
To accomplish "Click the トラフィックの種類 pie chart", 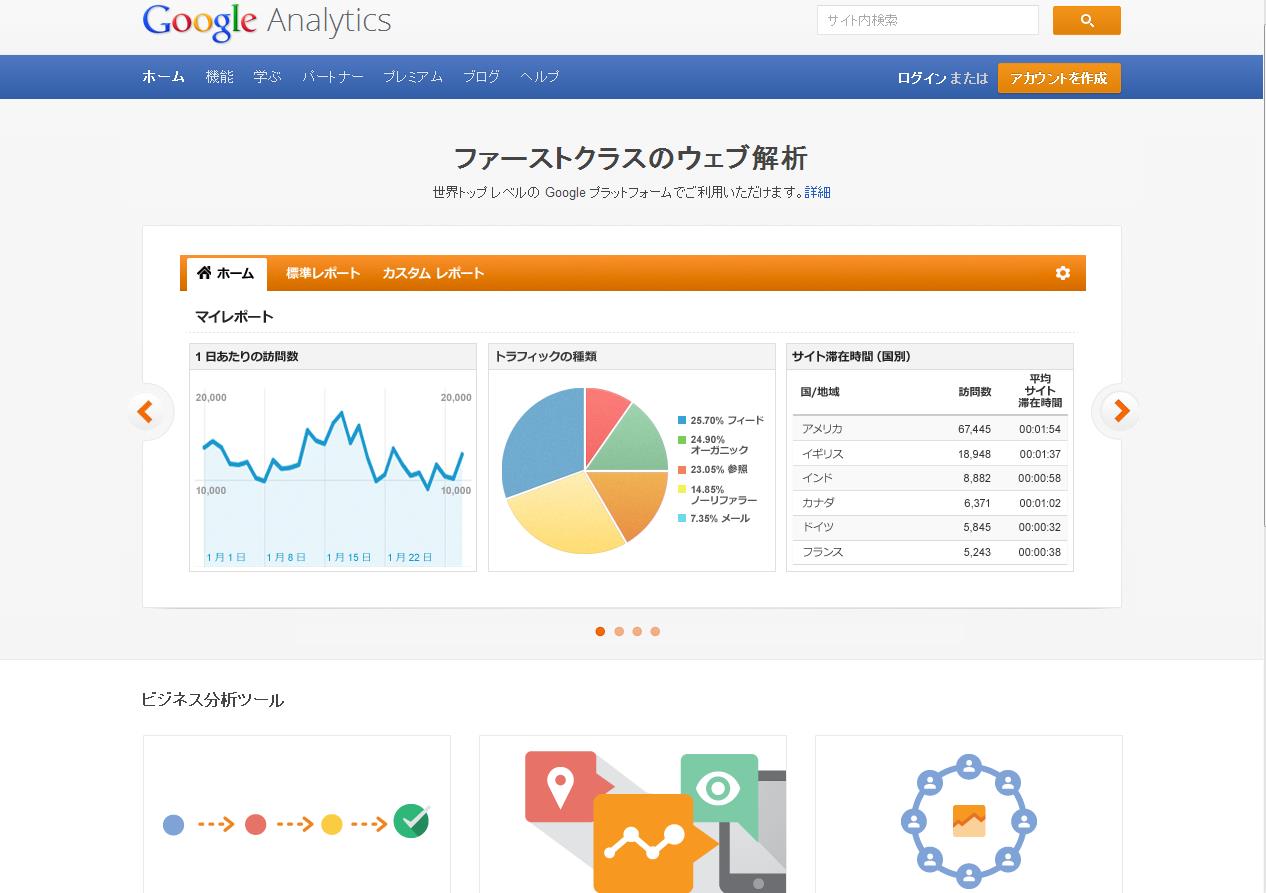I will coord(584,470).
